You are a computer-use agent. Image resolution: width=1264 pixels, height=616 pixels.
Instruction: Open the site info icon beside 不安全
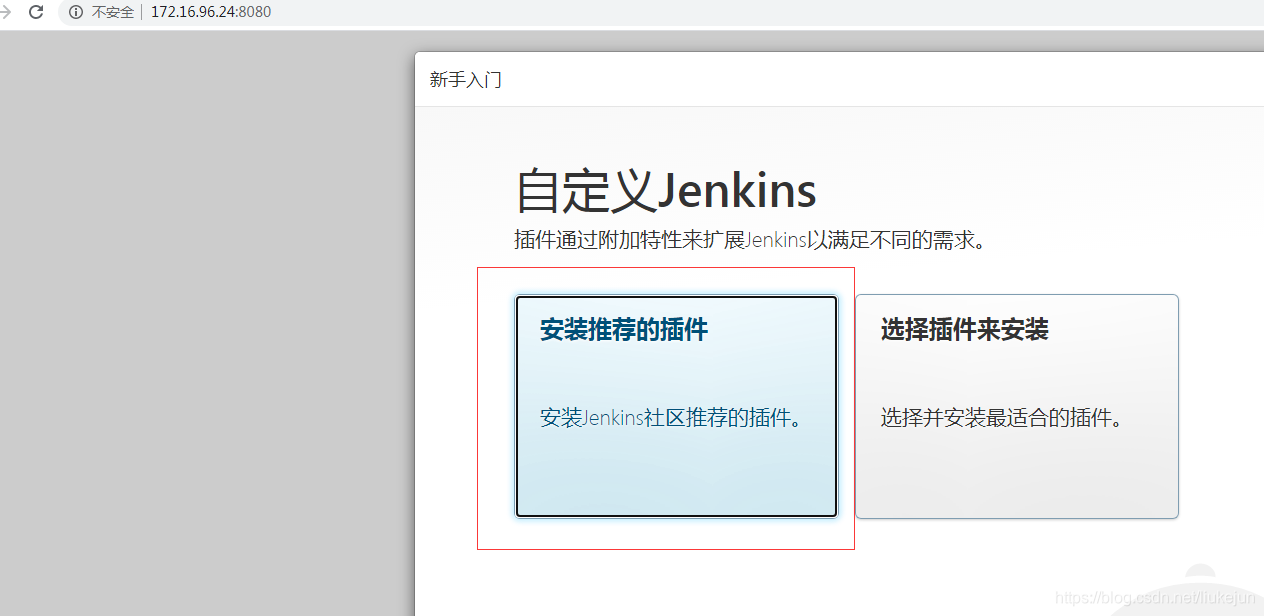76,12
